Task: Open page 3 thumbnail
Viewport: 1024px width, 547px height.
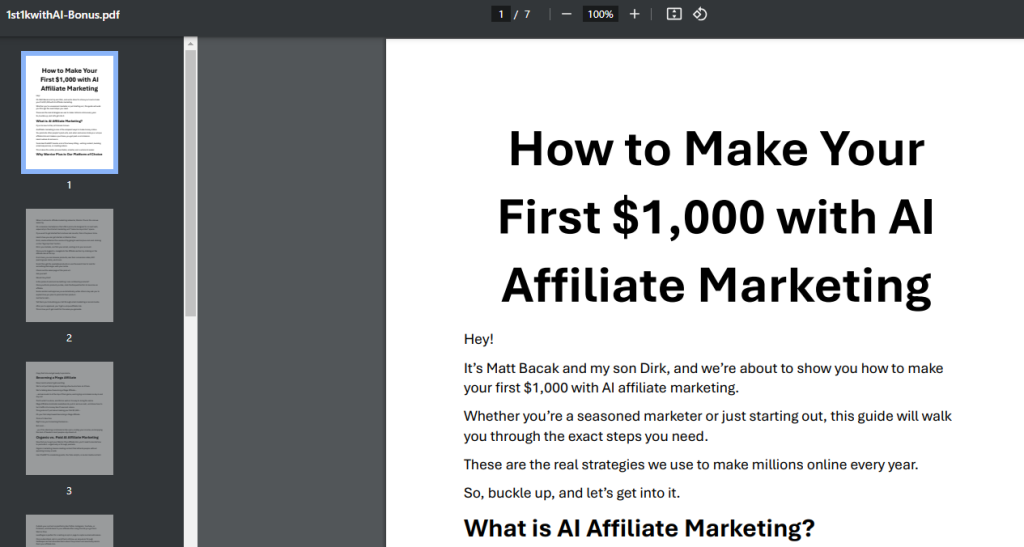Action: tap(69, 418)
